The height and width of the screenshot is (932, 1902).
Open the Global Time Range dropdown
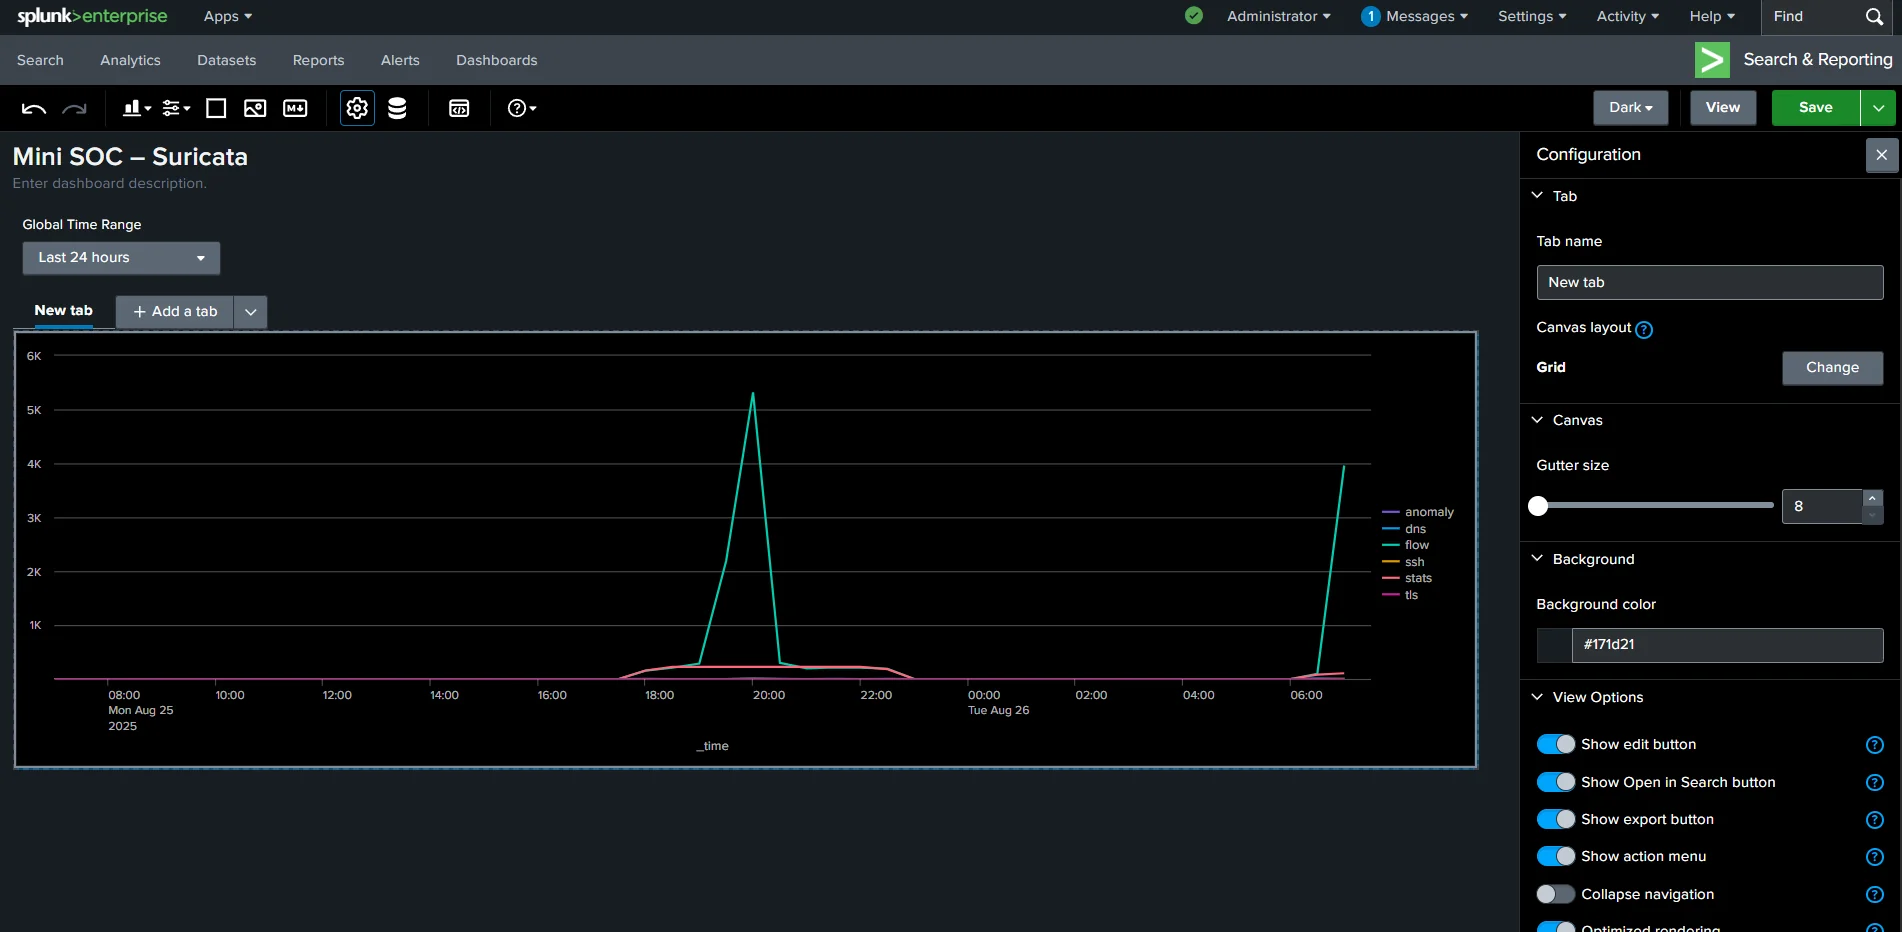[x=121, y=258]
